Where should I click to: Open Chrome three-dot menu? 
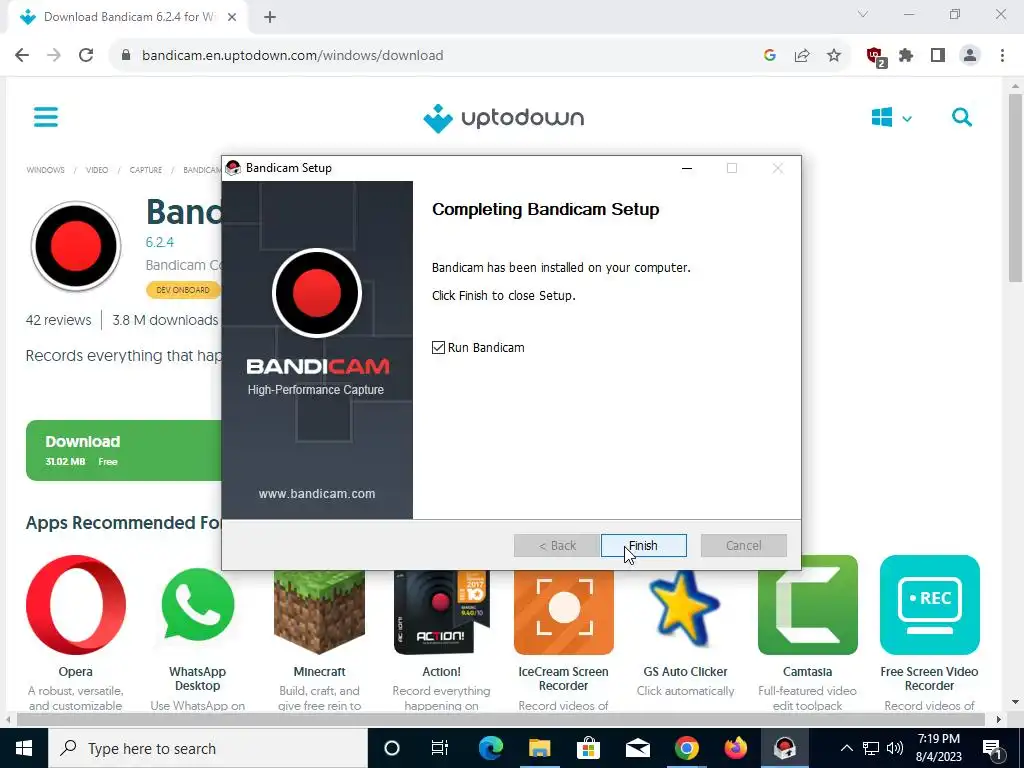tap(1002, 56)
